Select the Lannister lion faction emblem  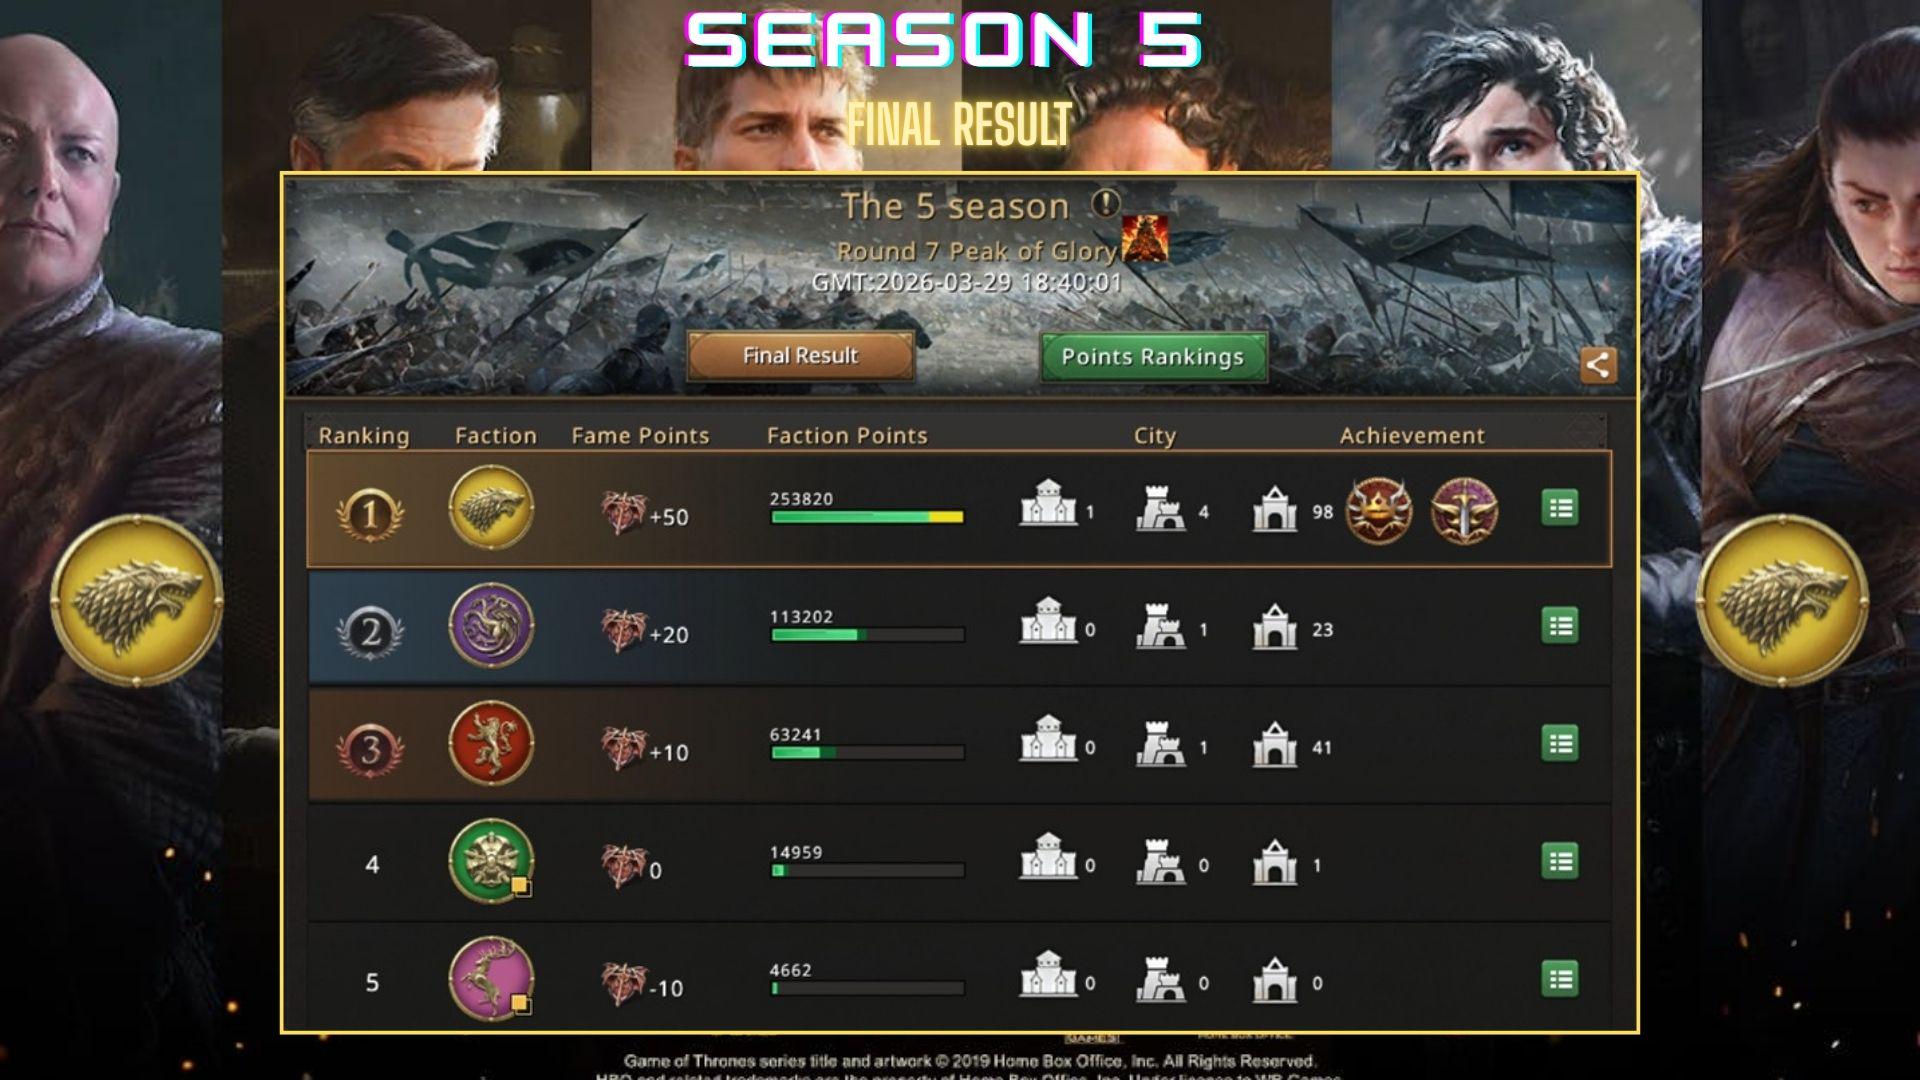pos(491,743)
